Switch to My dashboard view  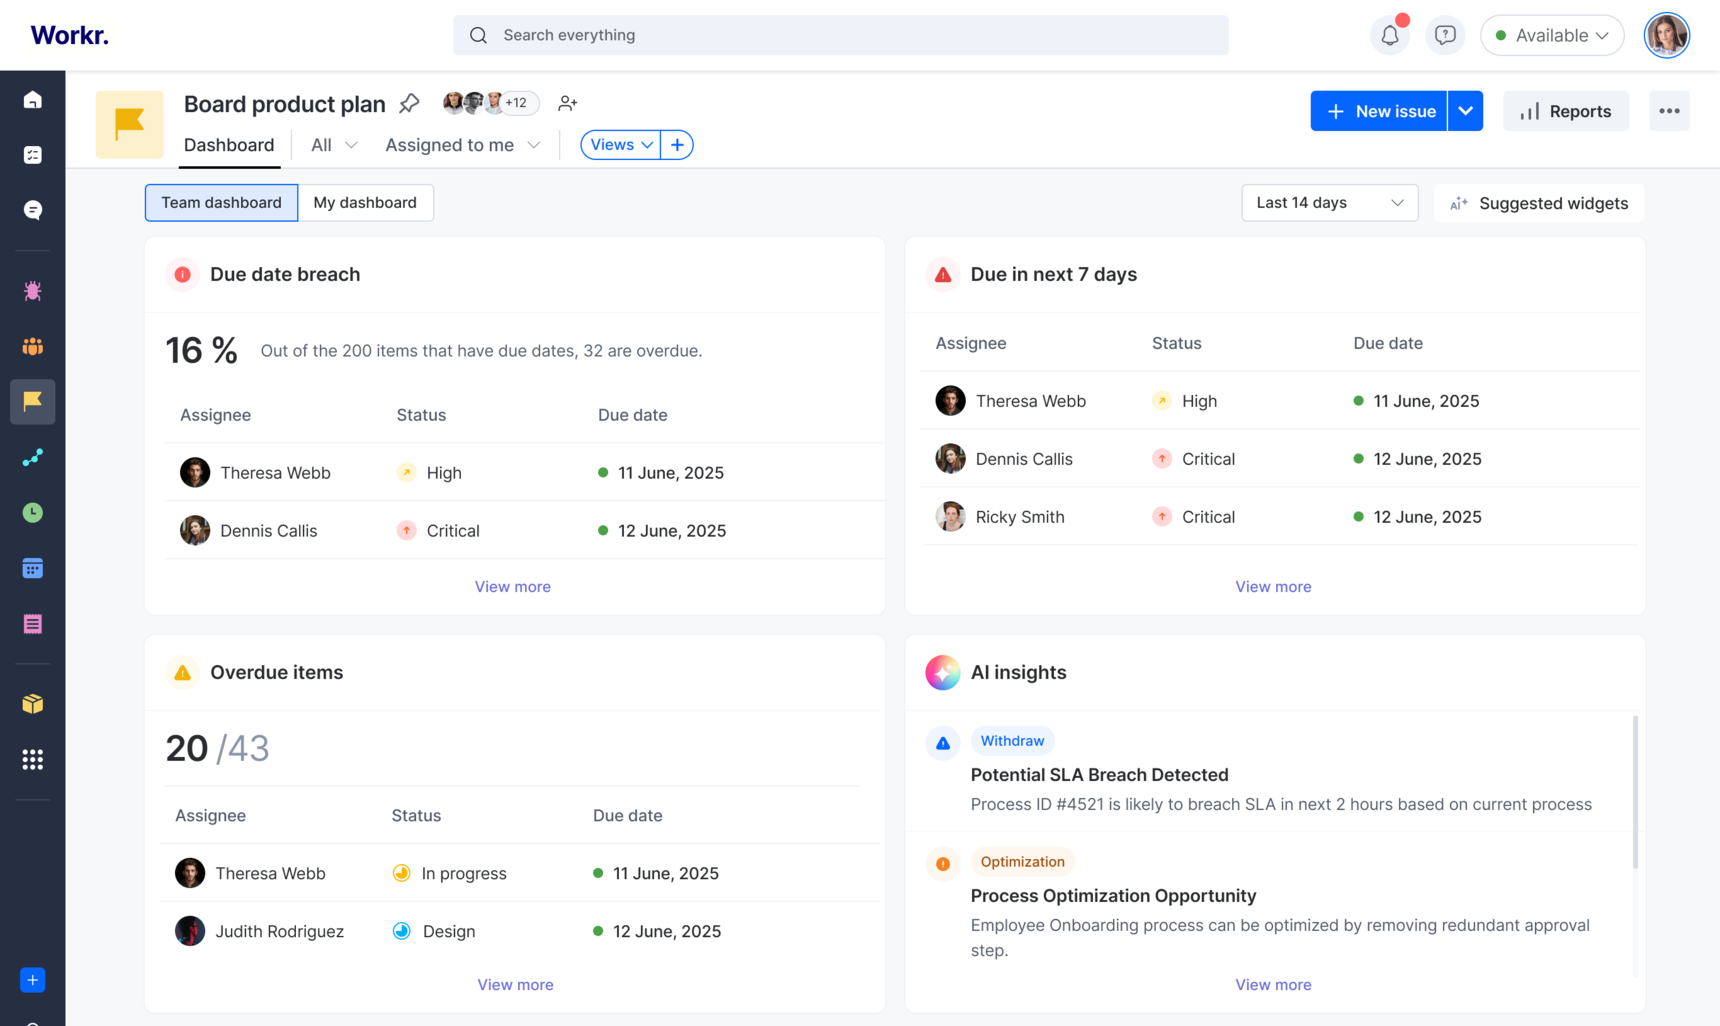pos(365,203)
